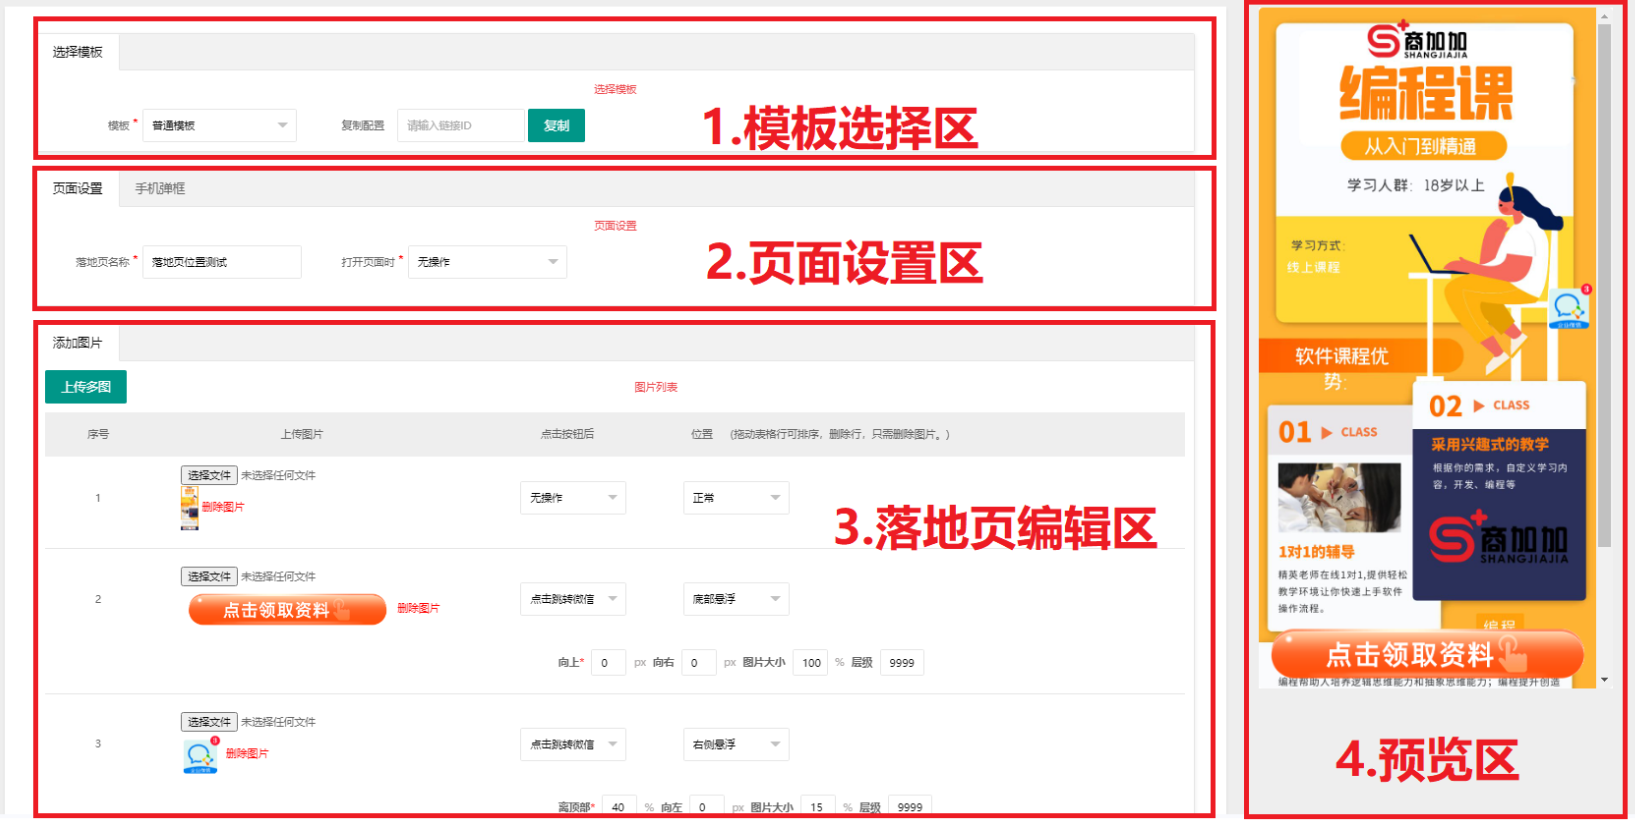
Task: Click the row number 2 cell
Action: tap(98, 599)
